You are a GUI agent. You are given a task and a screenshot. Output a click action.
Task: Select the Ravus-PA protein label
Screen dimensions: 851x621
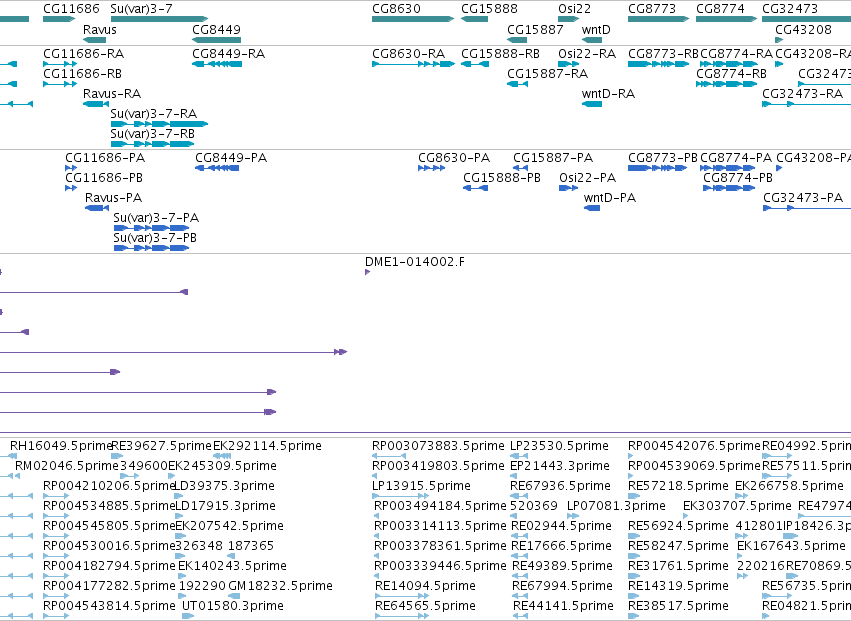click(113, 198)
